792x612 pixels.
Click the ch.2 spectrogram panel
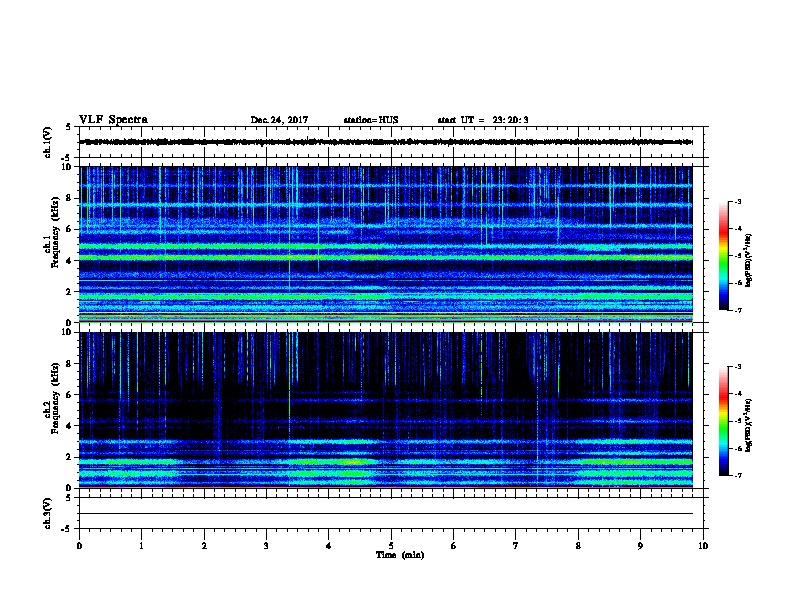point(386,410)
